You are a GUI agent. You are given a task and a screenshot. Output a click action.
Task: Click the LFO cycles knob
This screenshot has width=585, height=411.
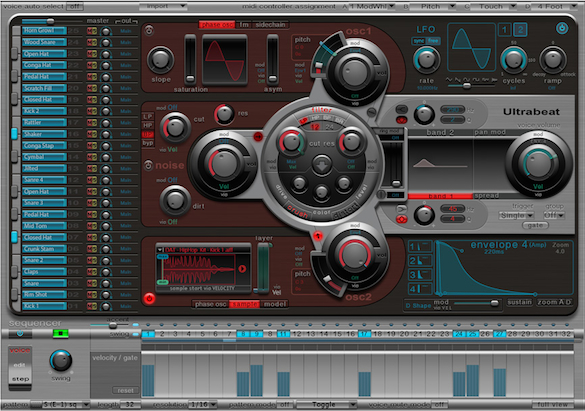tap(513, 60)
